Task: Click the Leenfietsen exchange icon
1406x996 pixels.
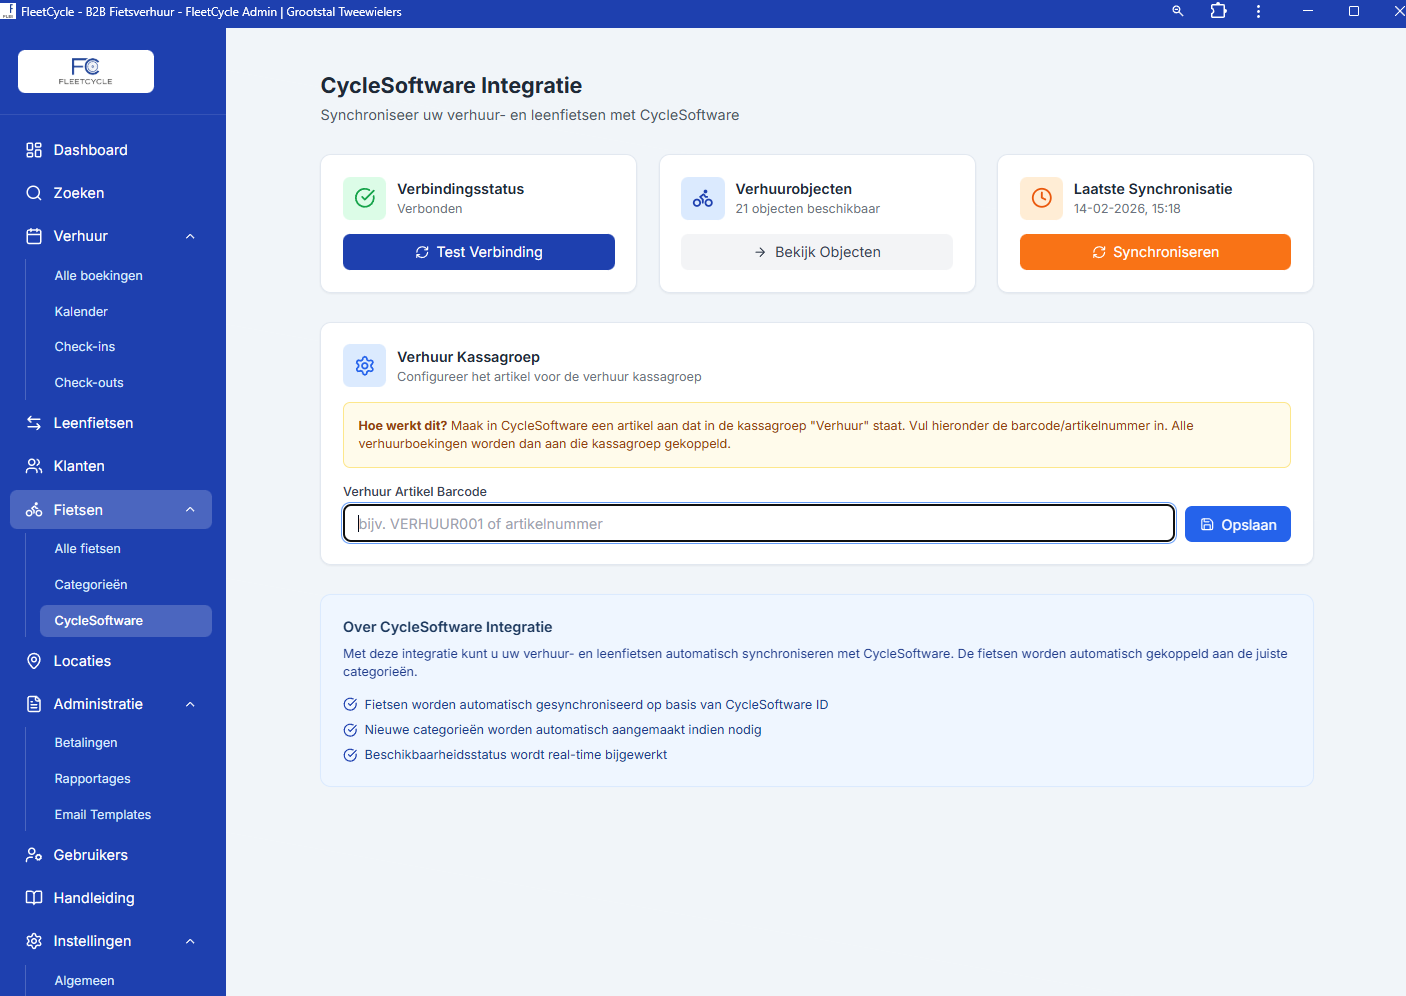Action: point(33,422)
